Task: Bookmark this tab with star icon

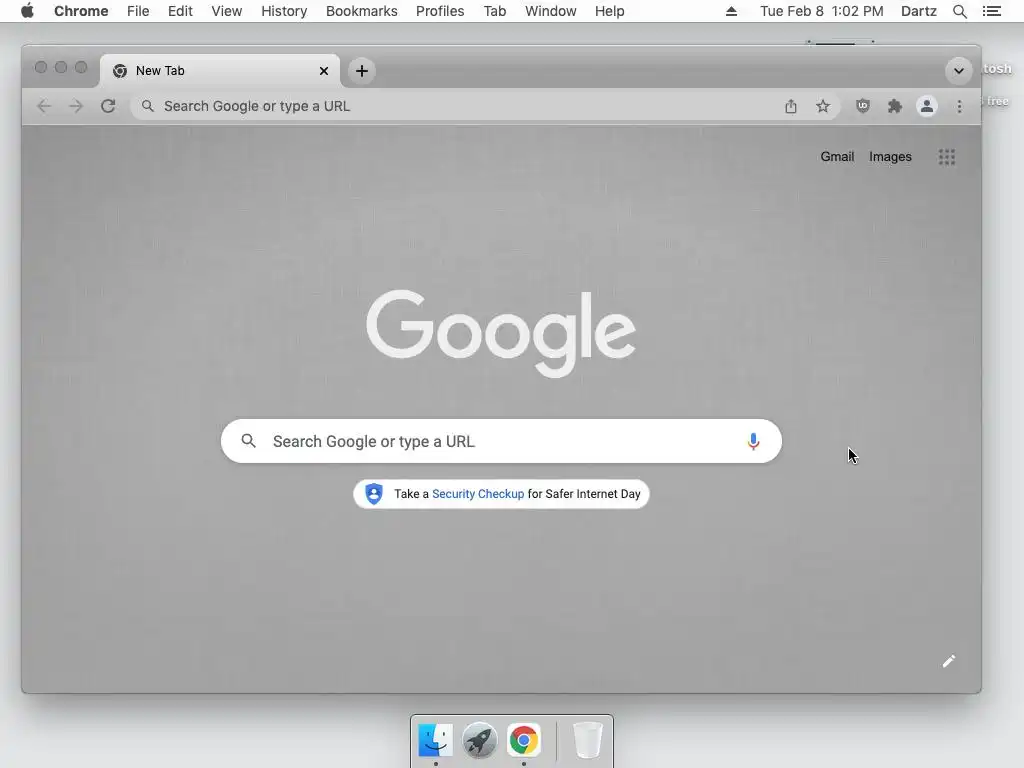Action: click(823, 106)
